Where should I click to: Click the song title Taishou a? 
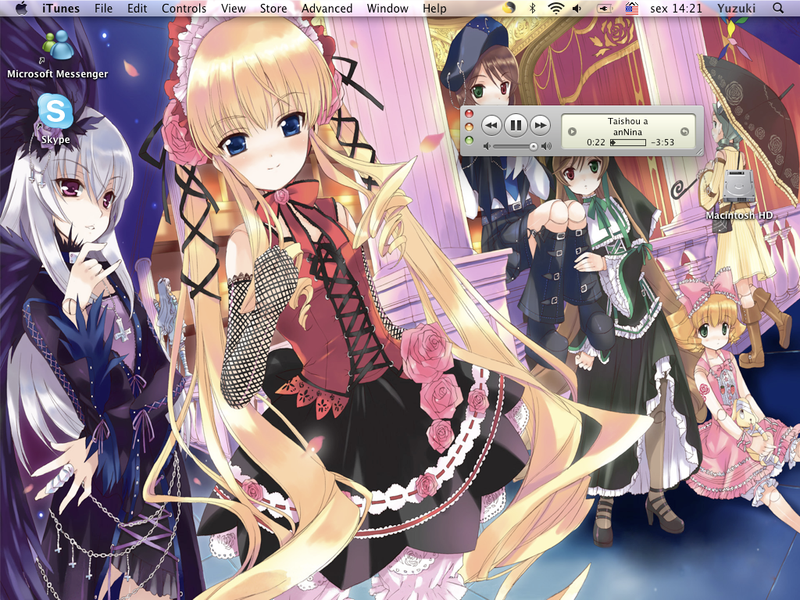click(x=628, y=121)
